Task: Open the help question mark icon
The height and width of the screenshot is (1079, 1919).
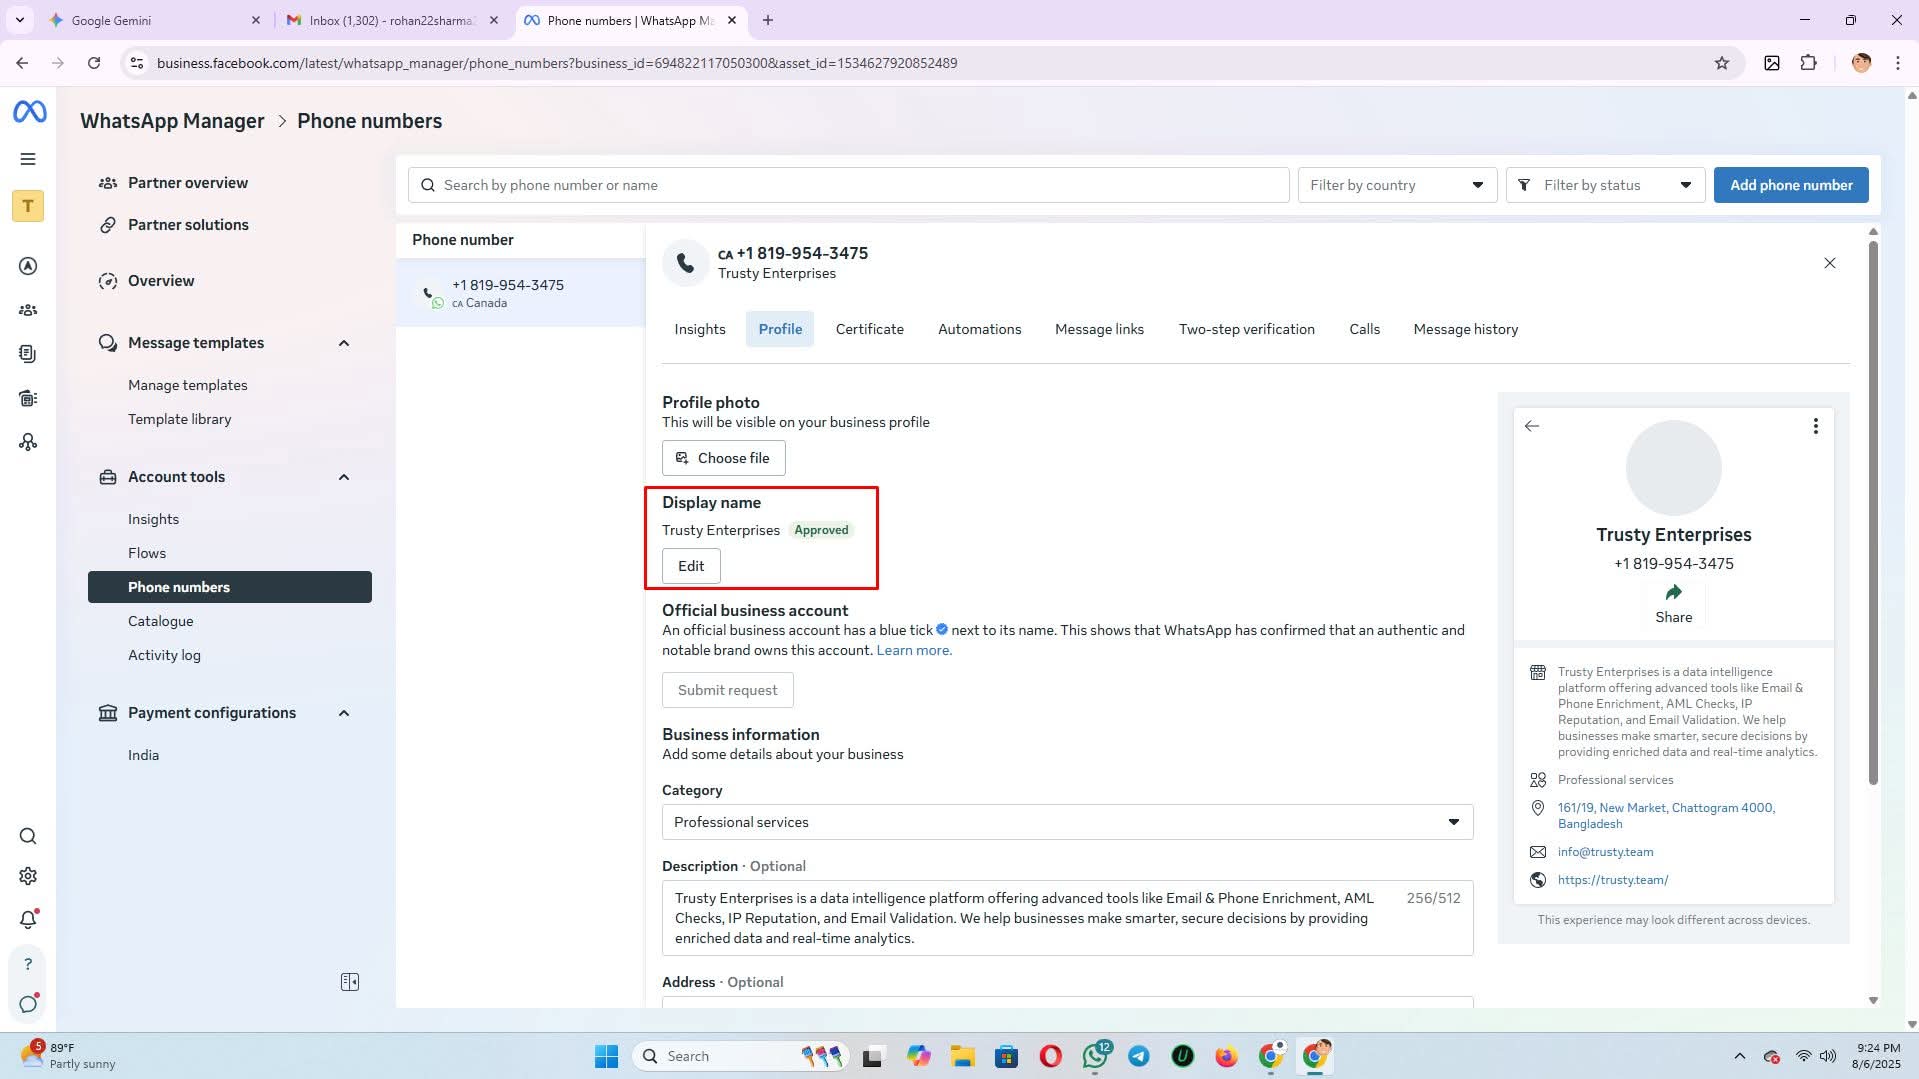Action: click(x=28, y=964)
